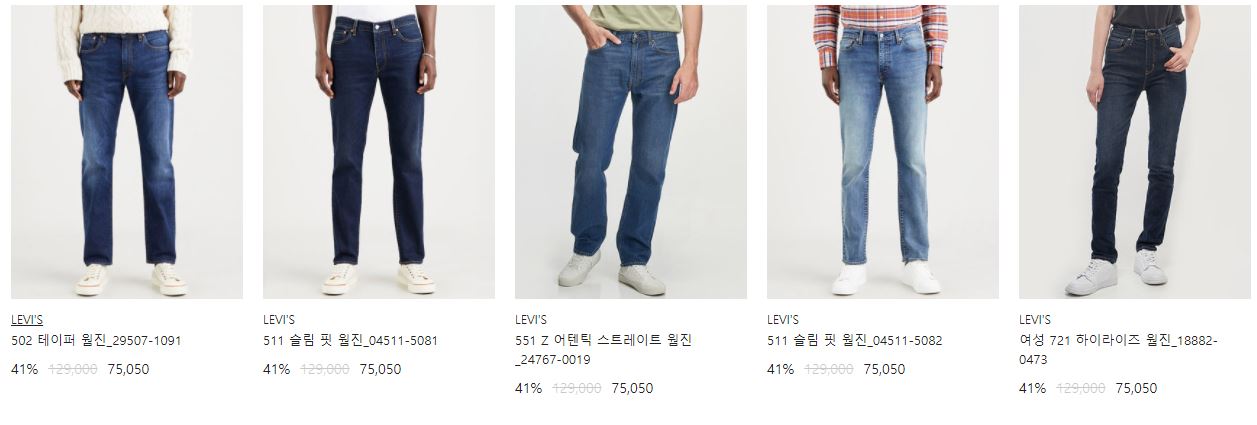The width and height of the screenshot is (1257, 425).
Task: Click the 75,050 price under 551 Z 어텐틱
Action: tap(632, 388)
